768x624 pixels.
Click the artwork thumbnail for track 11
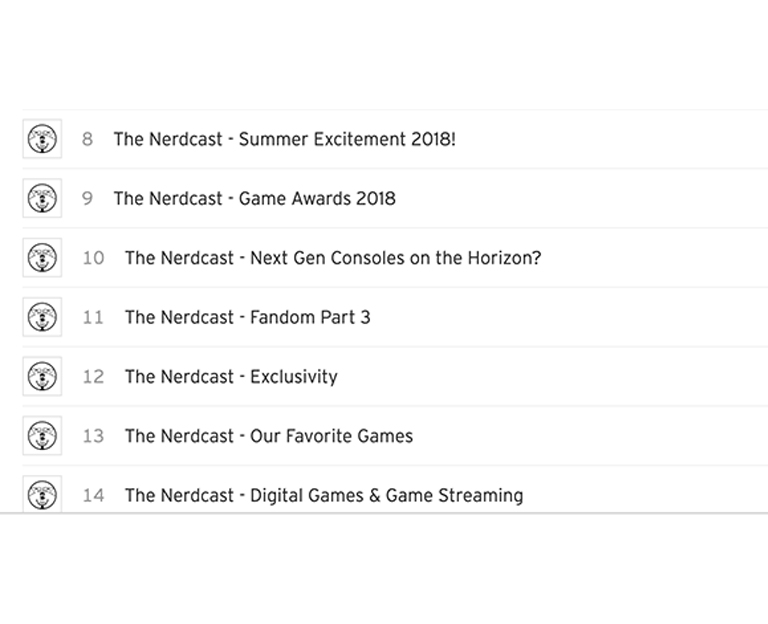click(x=42, y=317)
